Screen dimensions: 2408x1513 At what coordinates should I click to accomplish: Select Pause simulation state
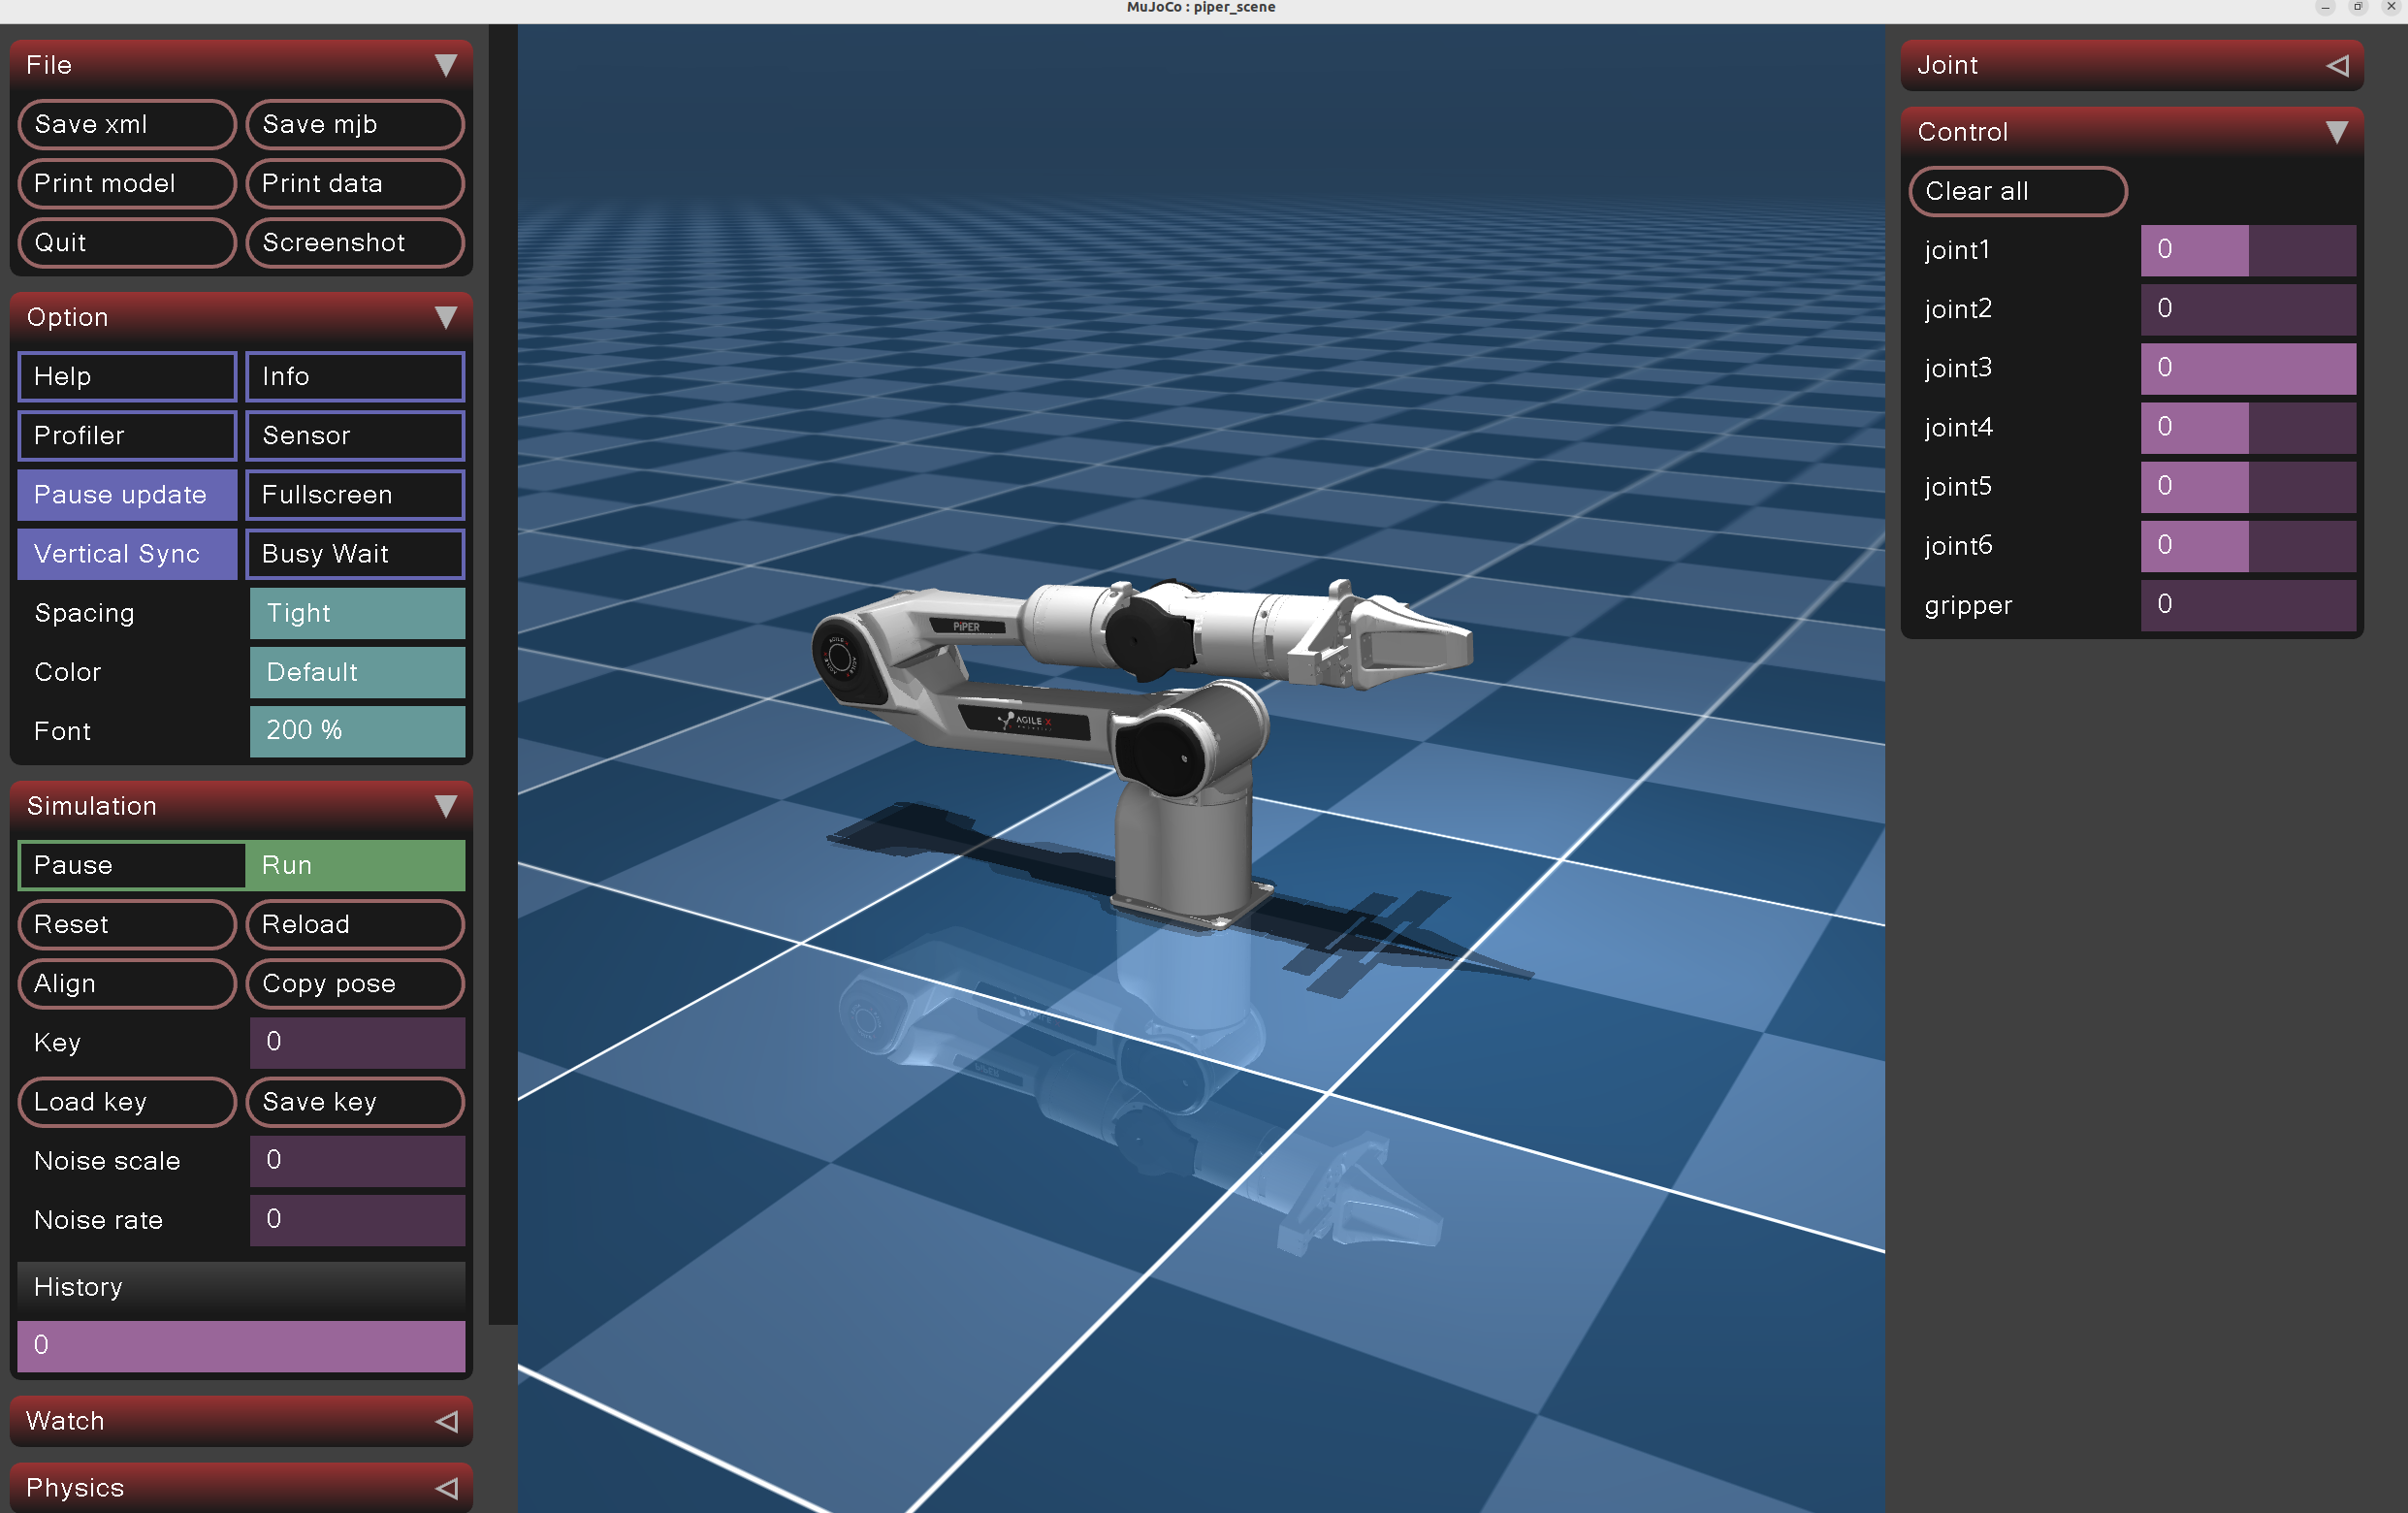(x=131, y=865)
